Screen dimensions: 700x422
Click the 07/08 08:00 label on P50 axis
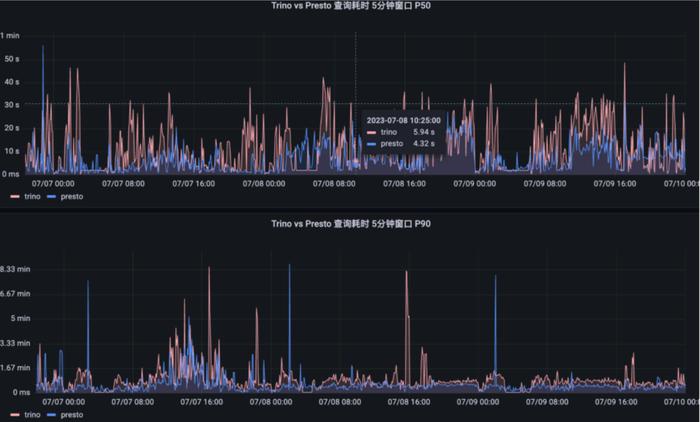click(334, 184)
